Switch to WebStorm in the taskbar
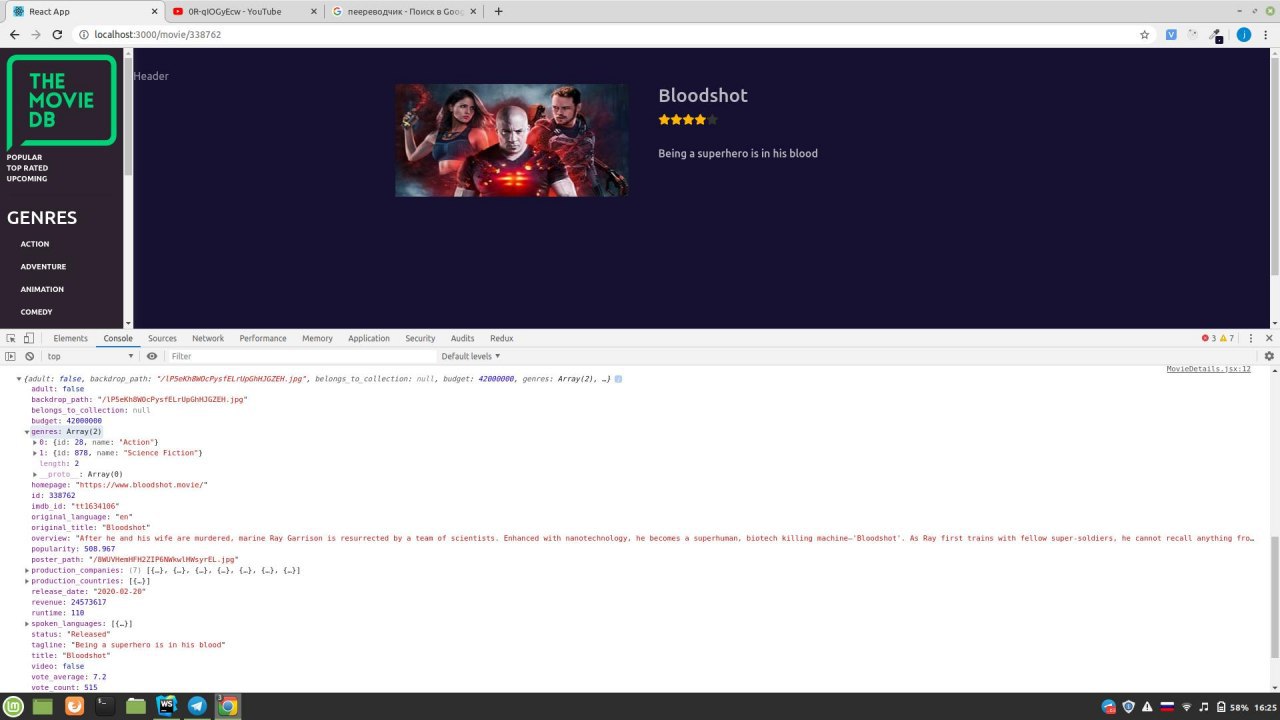Screen dimensions: 1280x720 click(166, 706)
